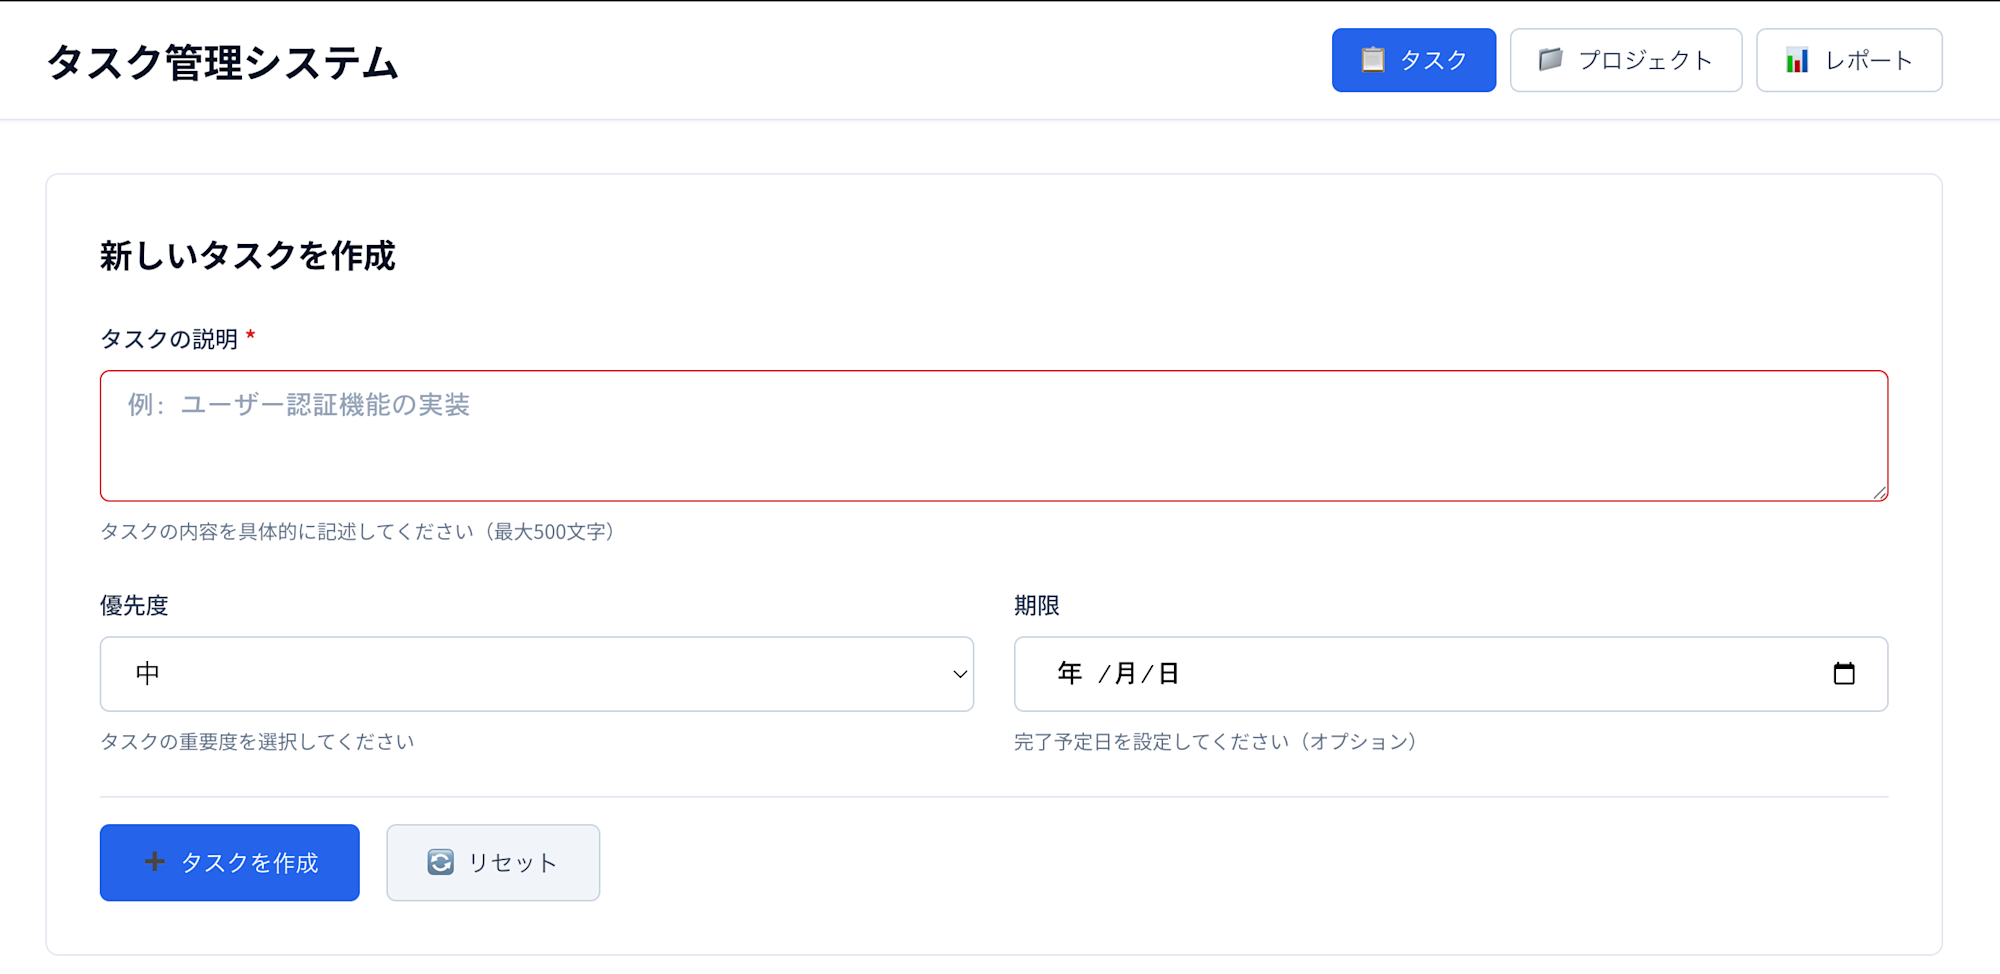
Task: Click the タスク管理システム heading
Action: click(x=222, y=62)
